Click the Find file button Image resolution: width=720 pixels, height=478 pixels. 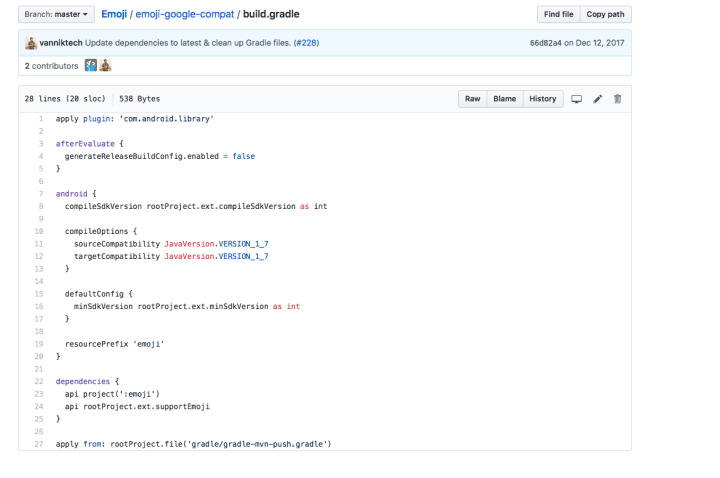tap(558, 15)
